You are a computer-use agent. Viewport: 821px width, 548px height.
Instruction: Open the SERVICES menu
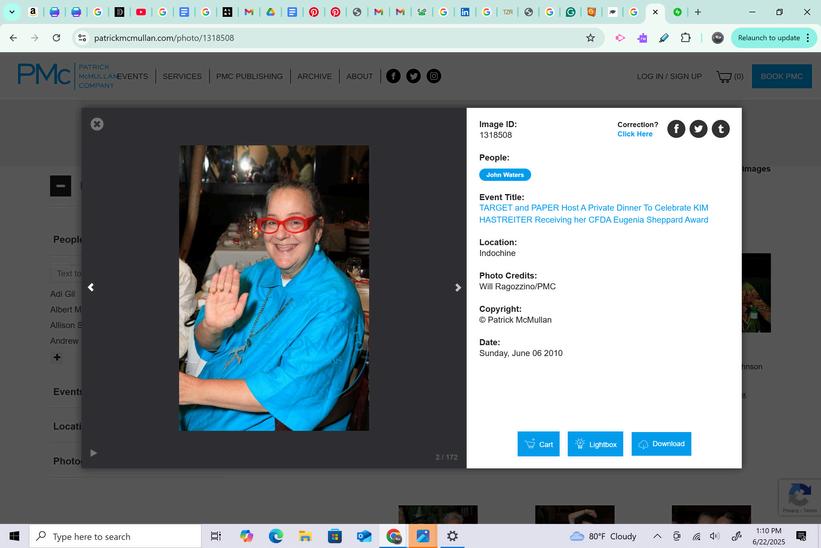click(x=182, y=76)
